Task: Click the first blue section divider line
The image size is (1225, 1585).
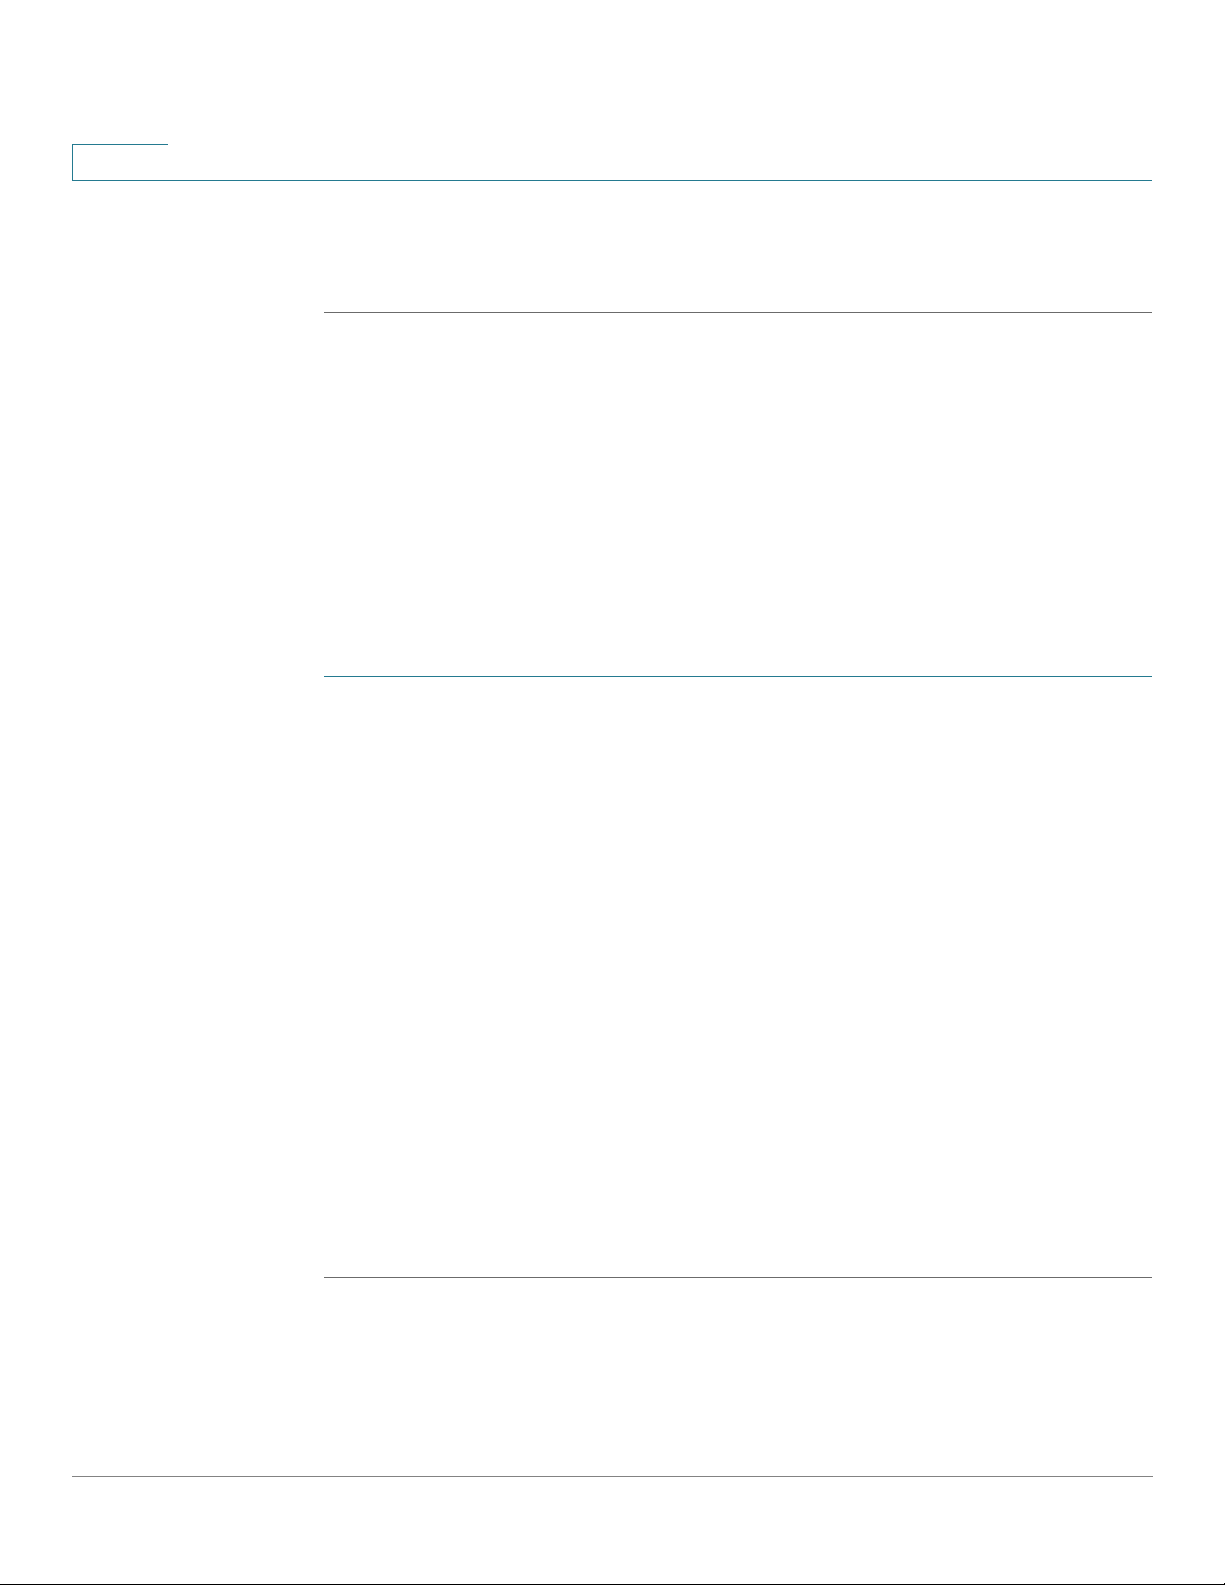Action: click(x=738, y=313)
